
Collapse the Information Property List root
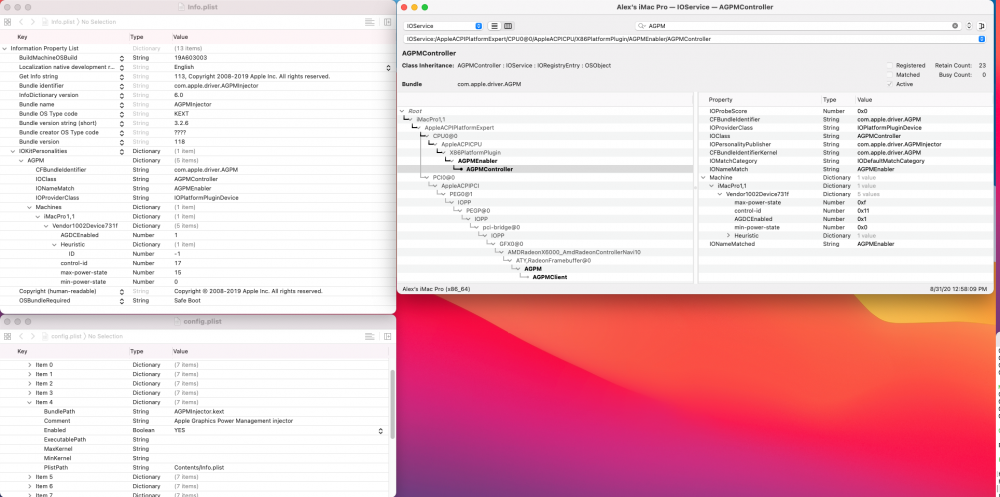coord(5,48)
